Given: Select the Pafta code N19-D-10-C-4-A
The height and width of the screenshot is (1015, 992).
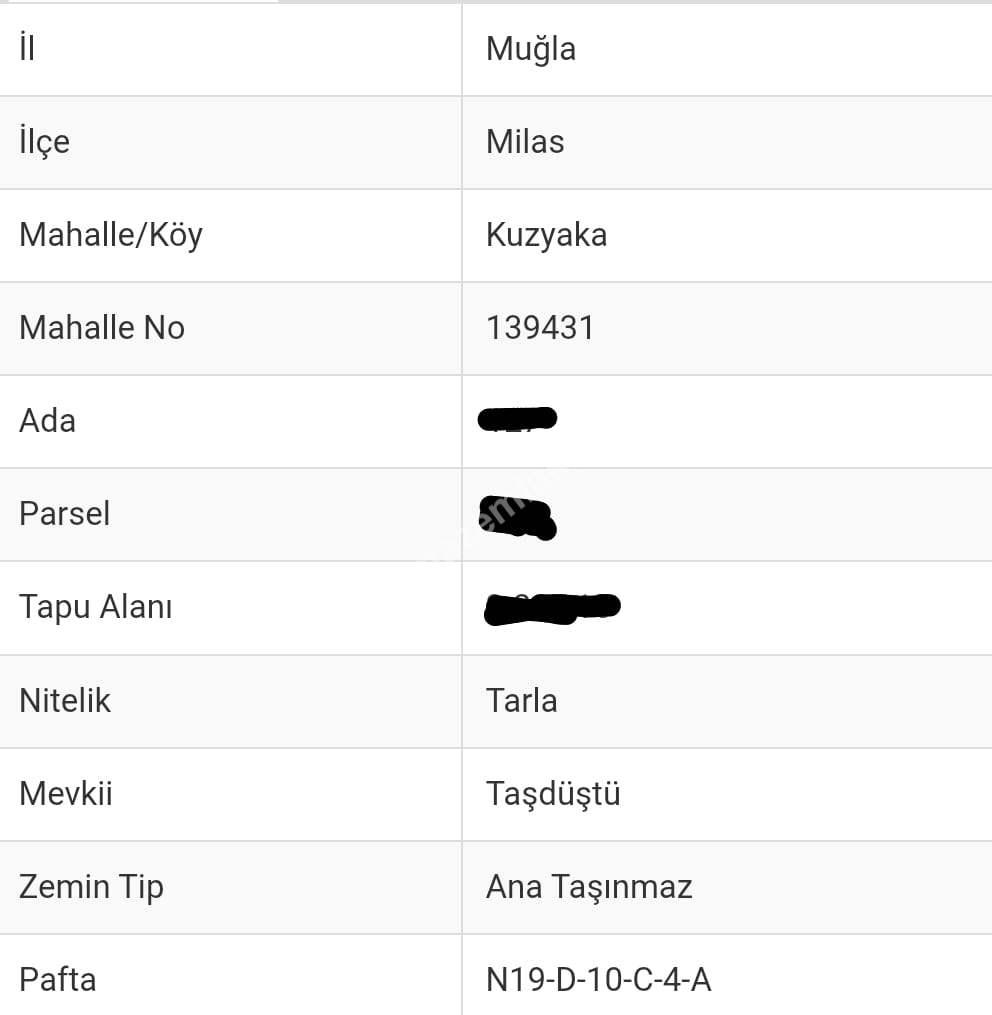Looking at the screenshot, I should tap(598, 980).
